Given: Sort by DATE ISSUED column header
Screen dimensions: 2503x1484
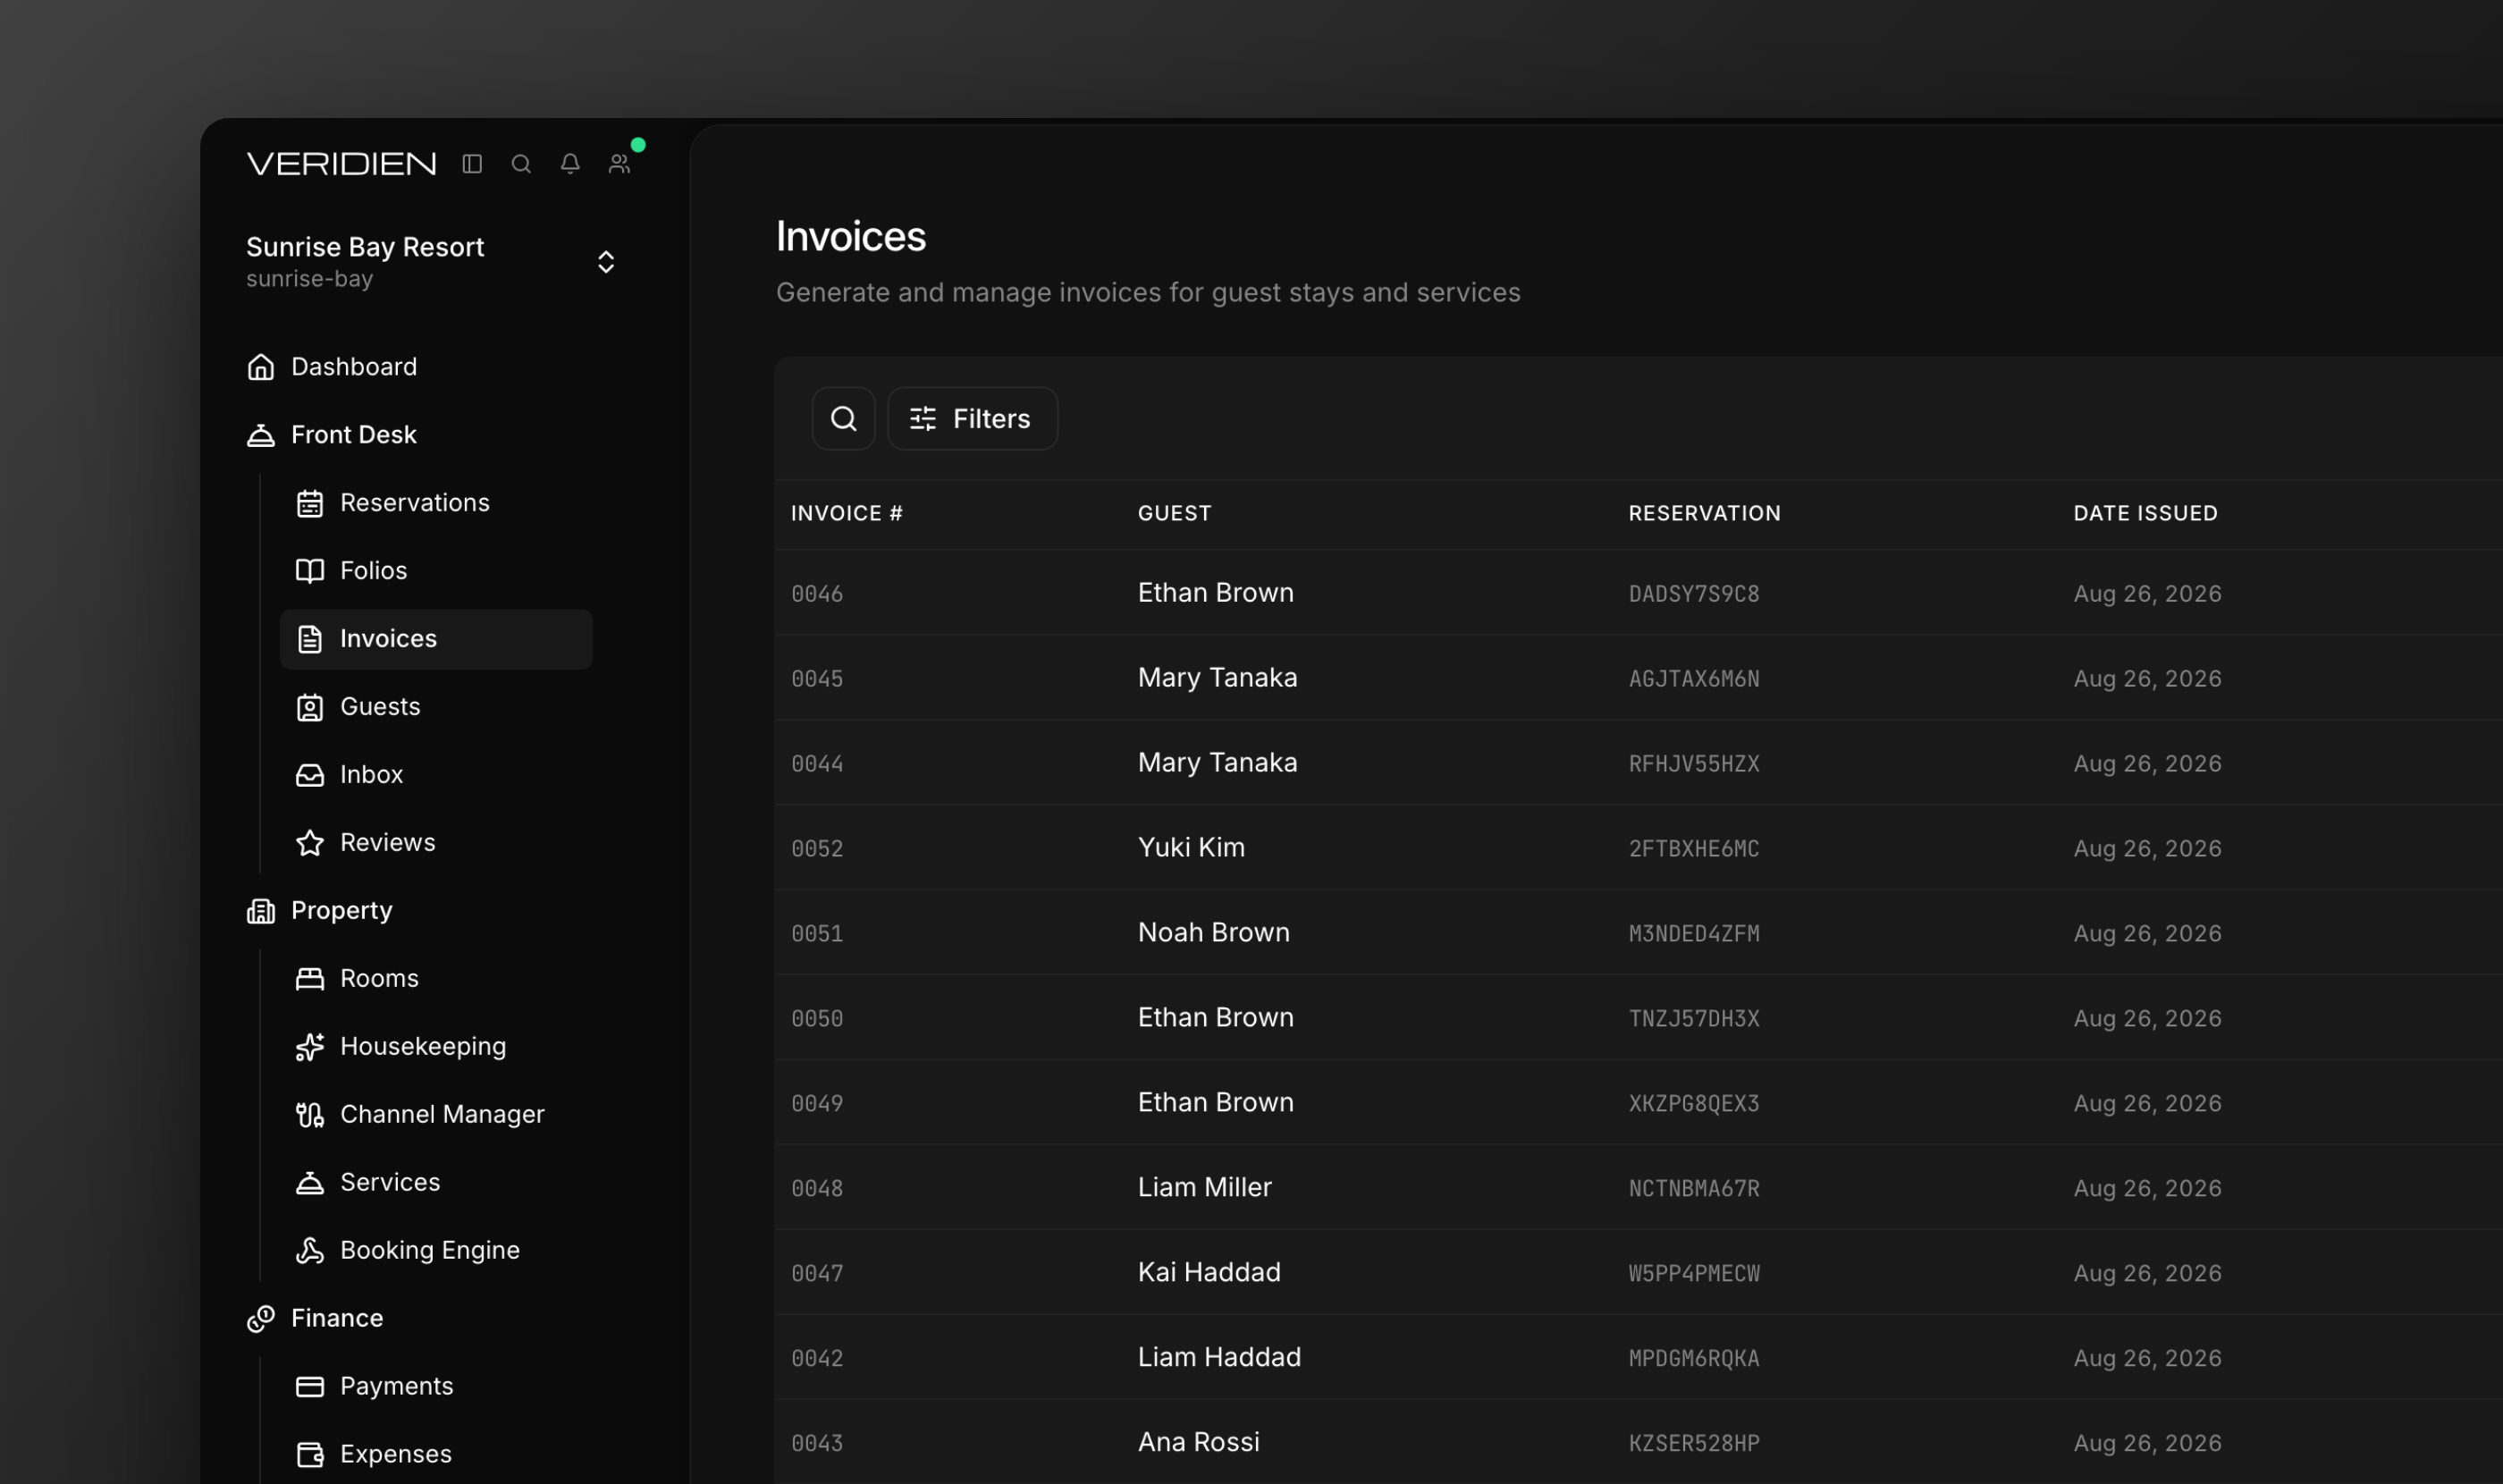Looking at the screenshot, I should pyautogui.click(x=2146, y=514).
